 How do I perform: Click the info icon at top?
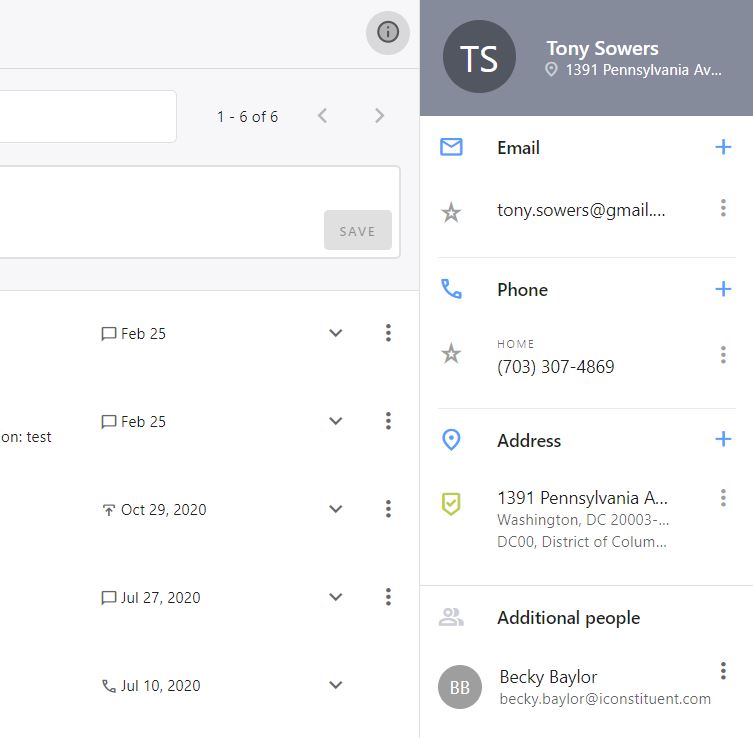coord(388,32)
